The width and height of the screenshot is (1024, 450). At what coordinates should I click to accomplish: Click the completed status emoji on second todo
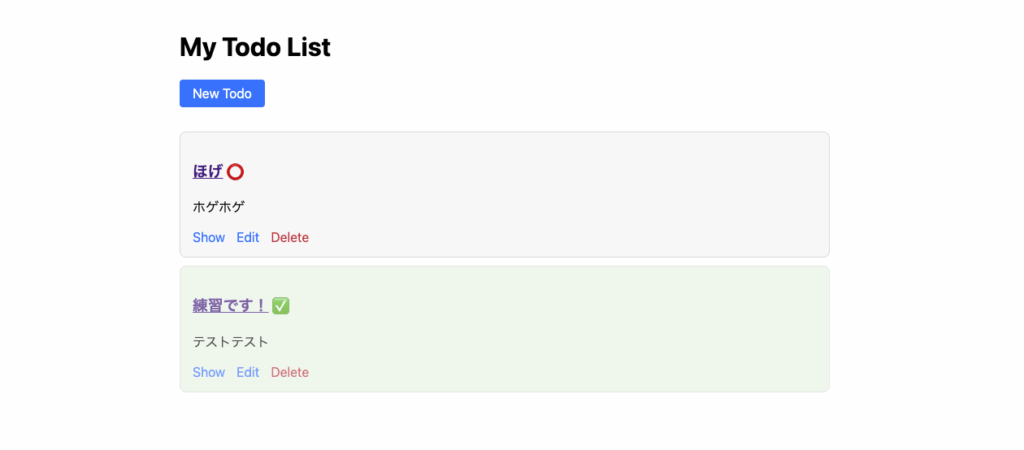(281, 306)
